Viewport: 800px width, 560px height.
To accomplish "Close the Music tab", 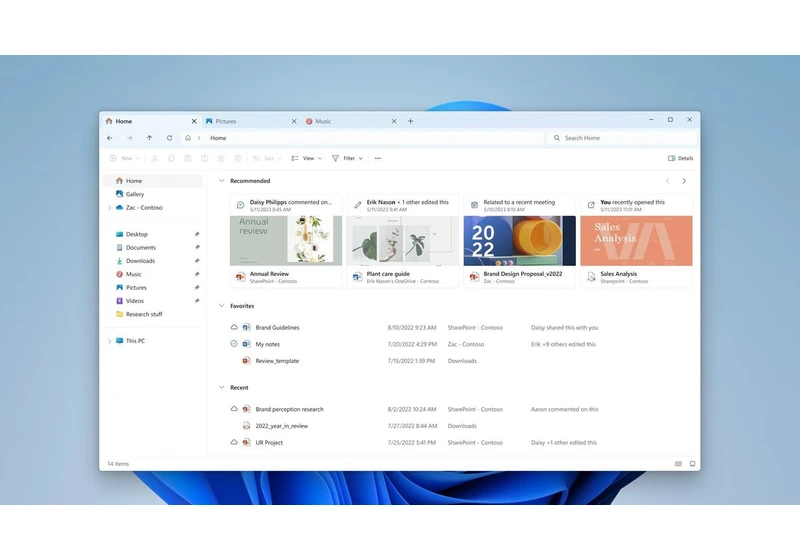I will coord(394,121).
